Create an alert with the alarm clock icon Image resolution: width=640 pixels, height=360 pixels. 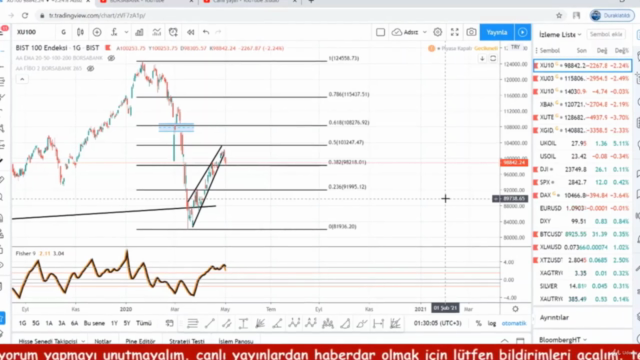(173, 32)
